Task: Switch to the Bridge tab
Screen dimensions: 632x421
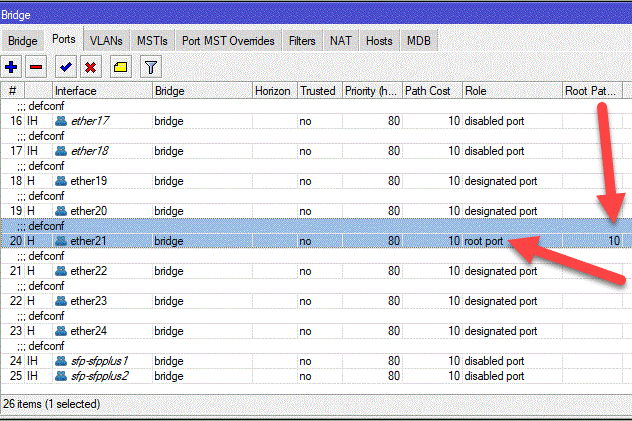Action: (x=23, y=41)
